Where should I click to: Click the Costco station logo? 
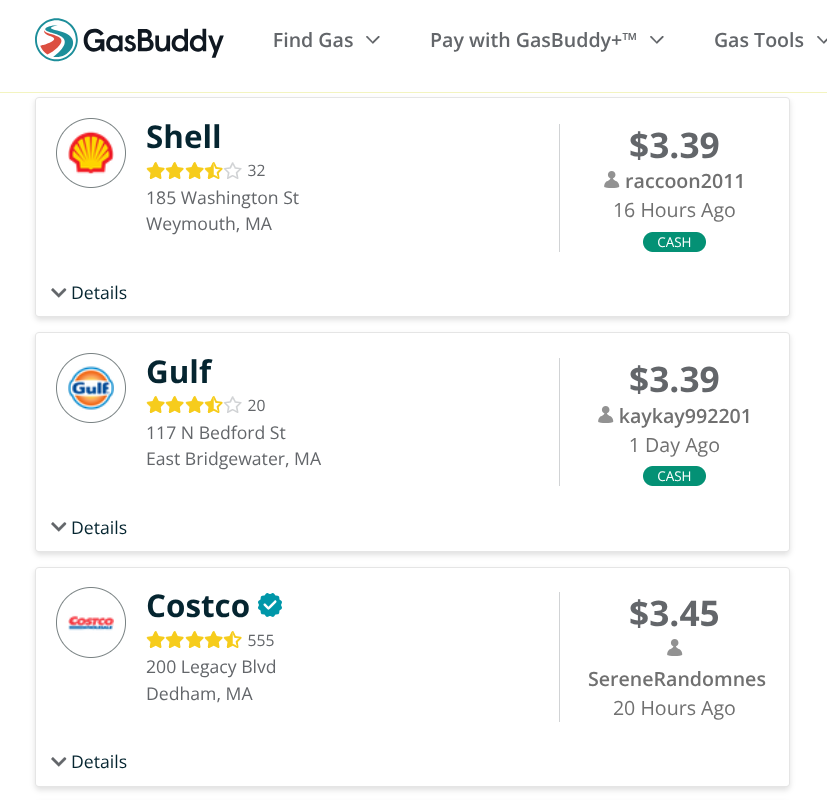[x=91, y=622]
